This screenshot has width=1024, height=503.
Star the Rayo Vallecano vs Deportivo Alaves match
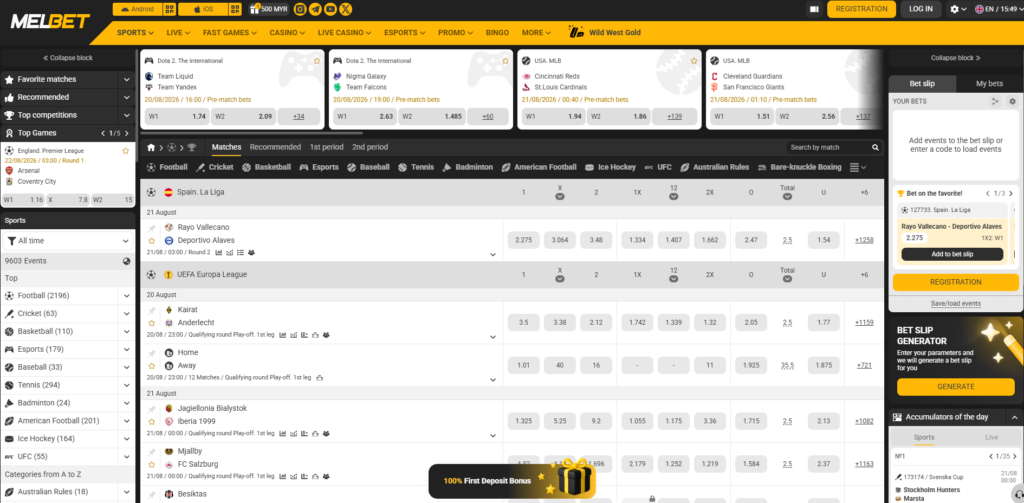pyautogui.click(x=152, y=240)
